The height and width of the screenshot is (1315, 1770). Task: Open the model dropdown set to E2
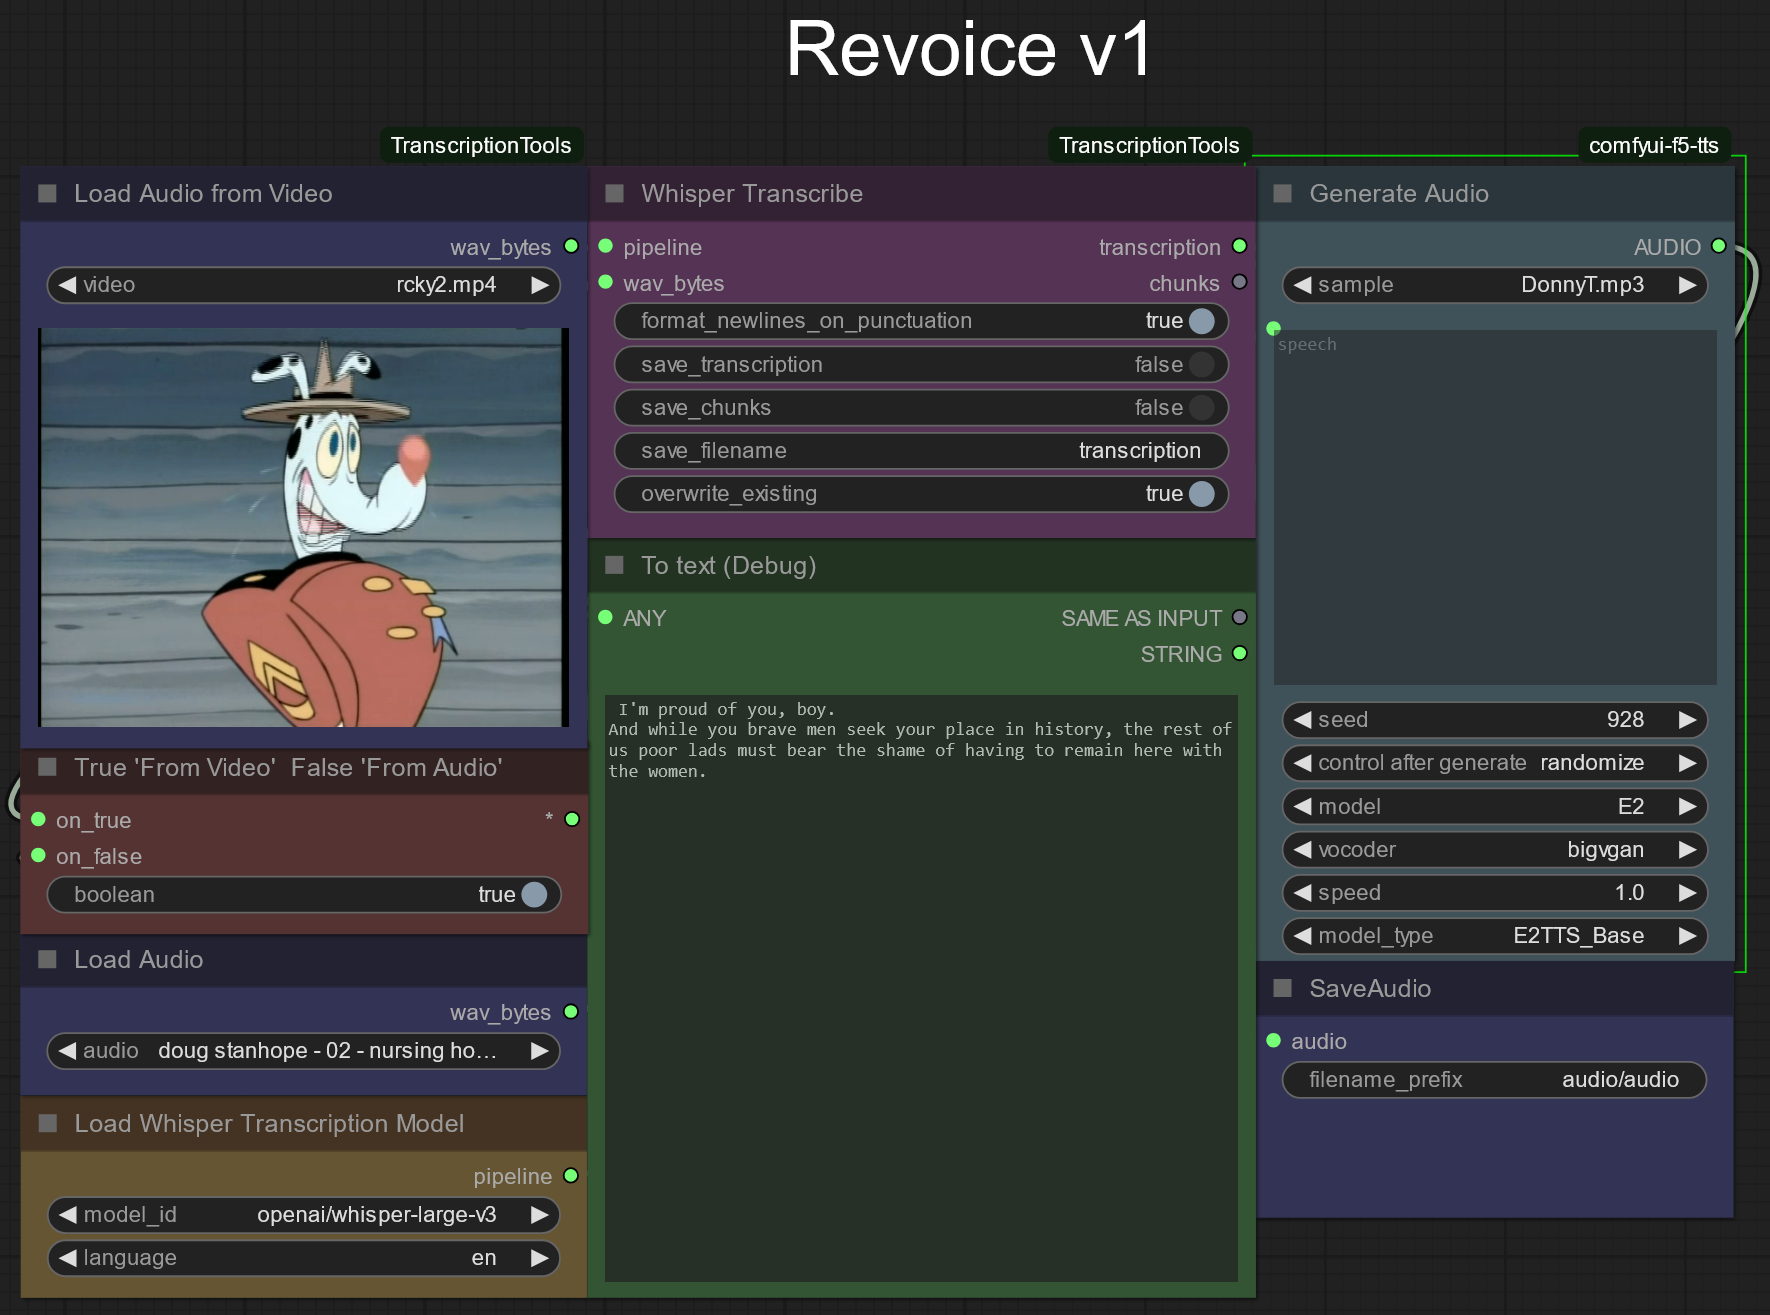coord(1494,806)
